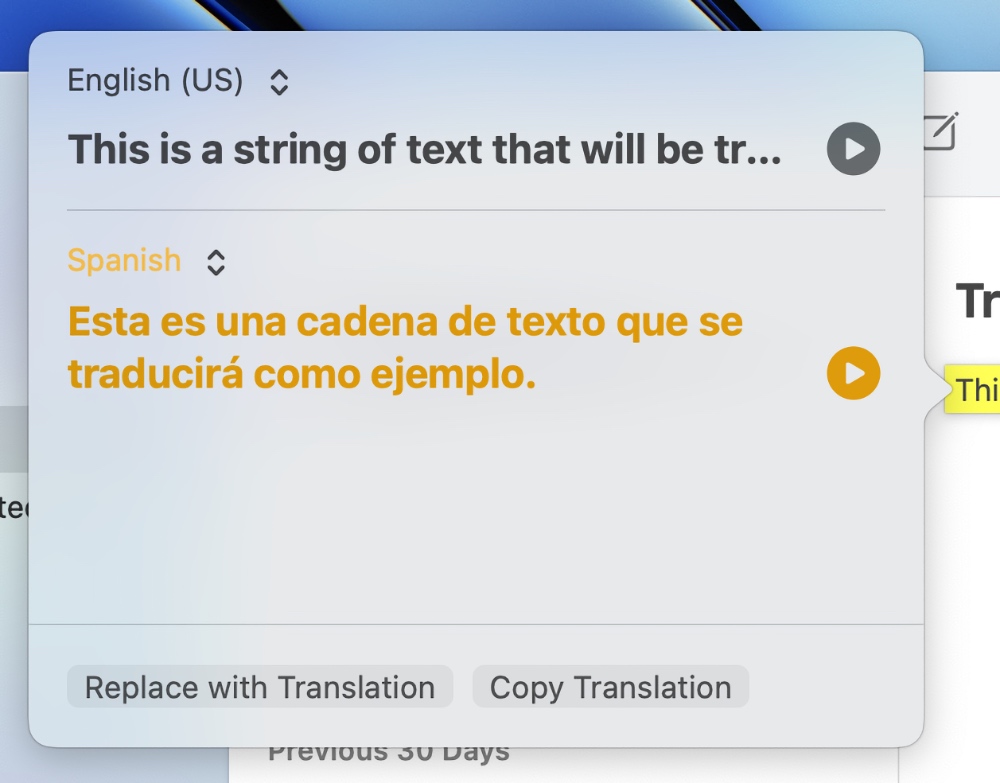The image size is (1000, 783).
Task: Click the orange Spanish translated sentence
Action: 405,349
